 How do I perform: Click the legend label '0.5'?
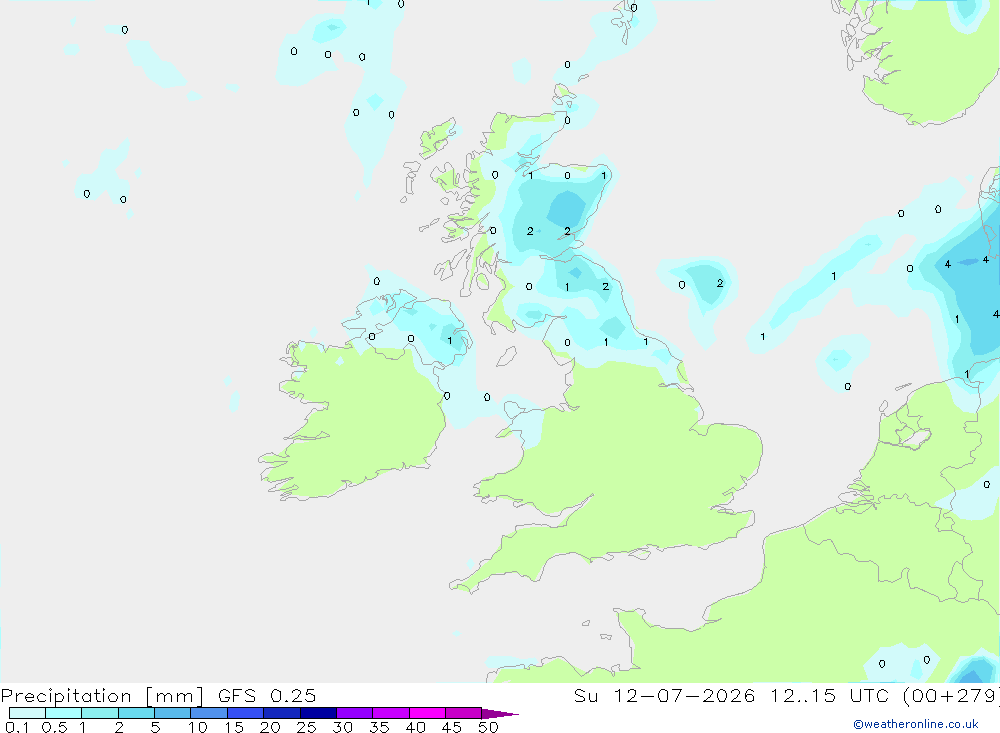coord(54,727)
